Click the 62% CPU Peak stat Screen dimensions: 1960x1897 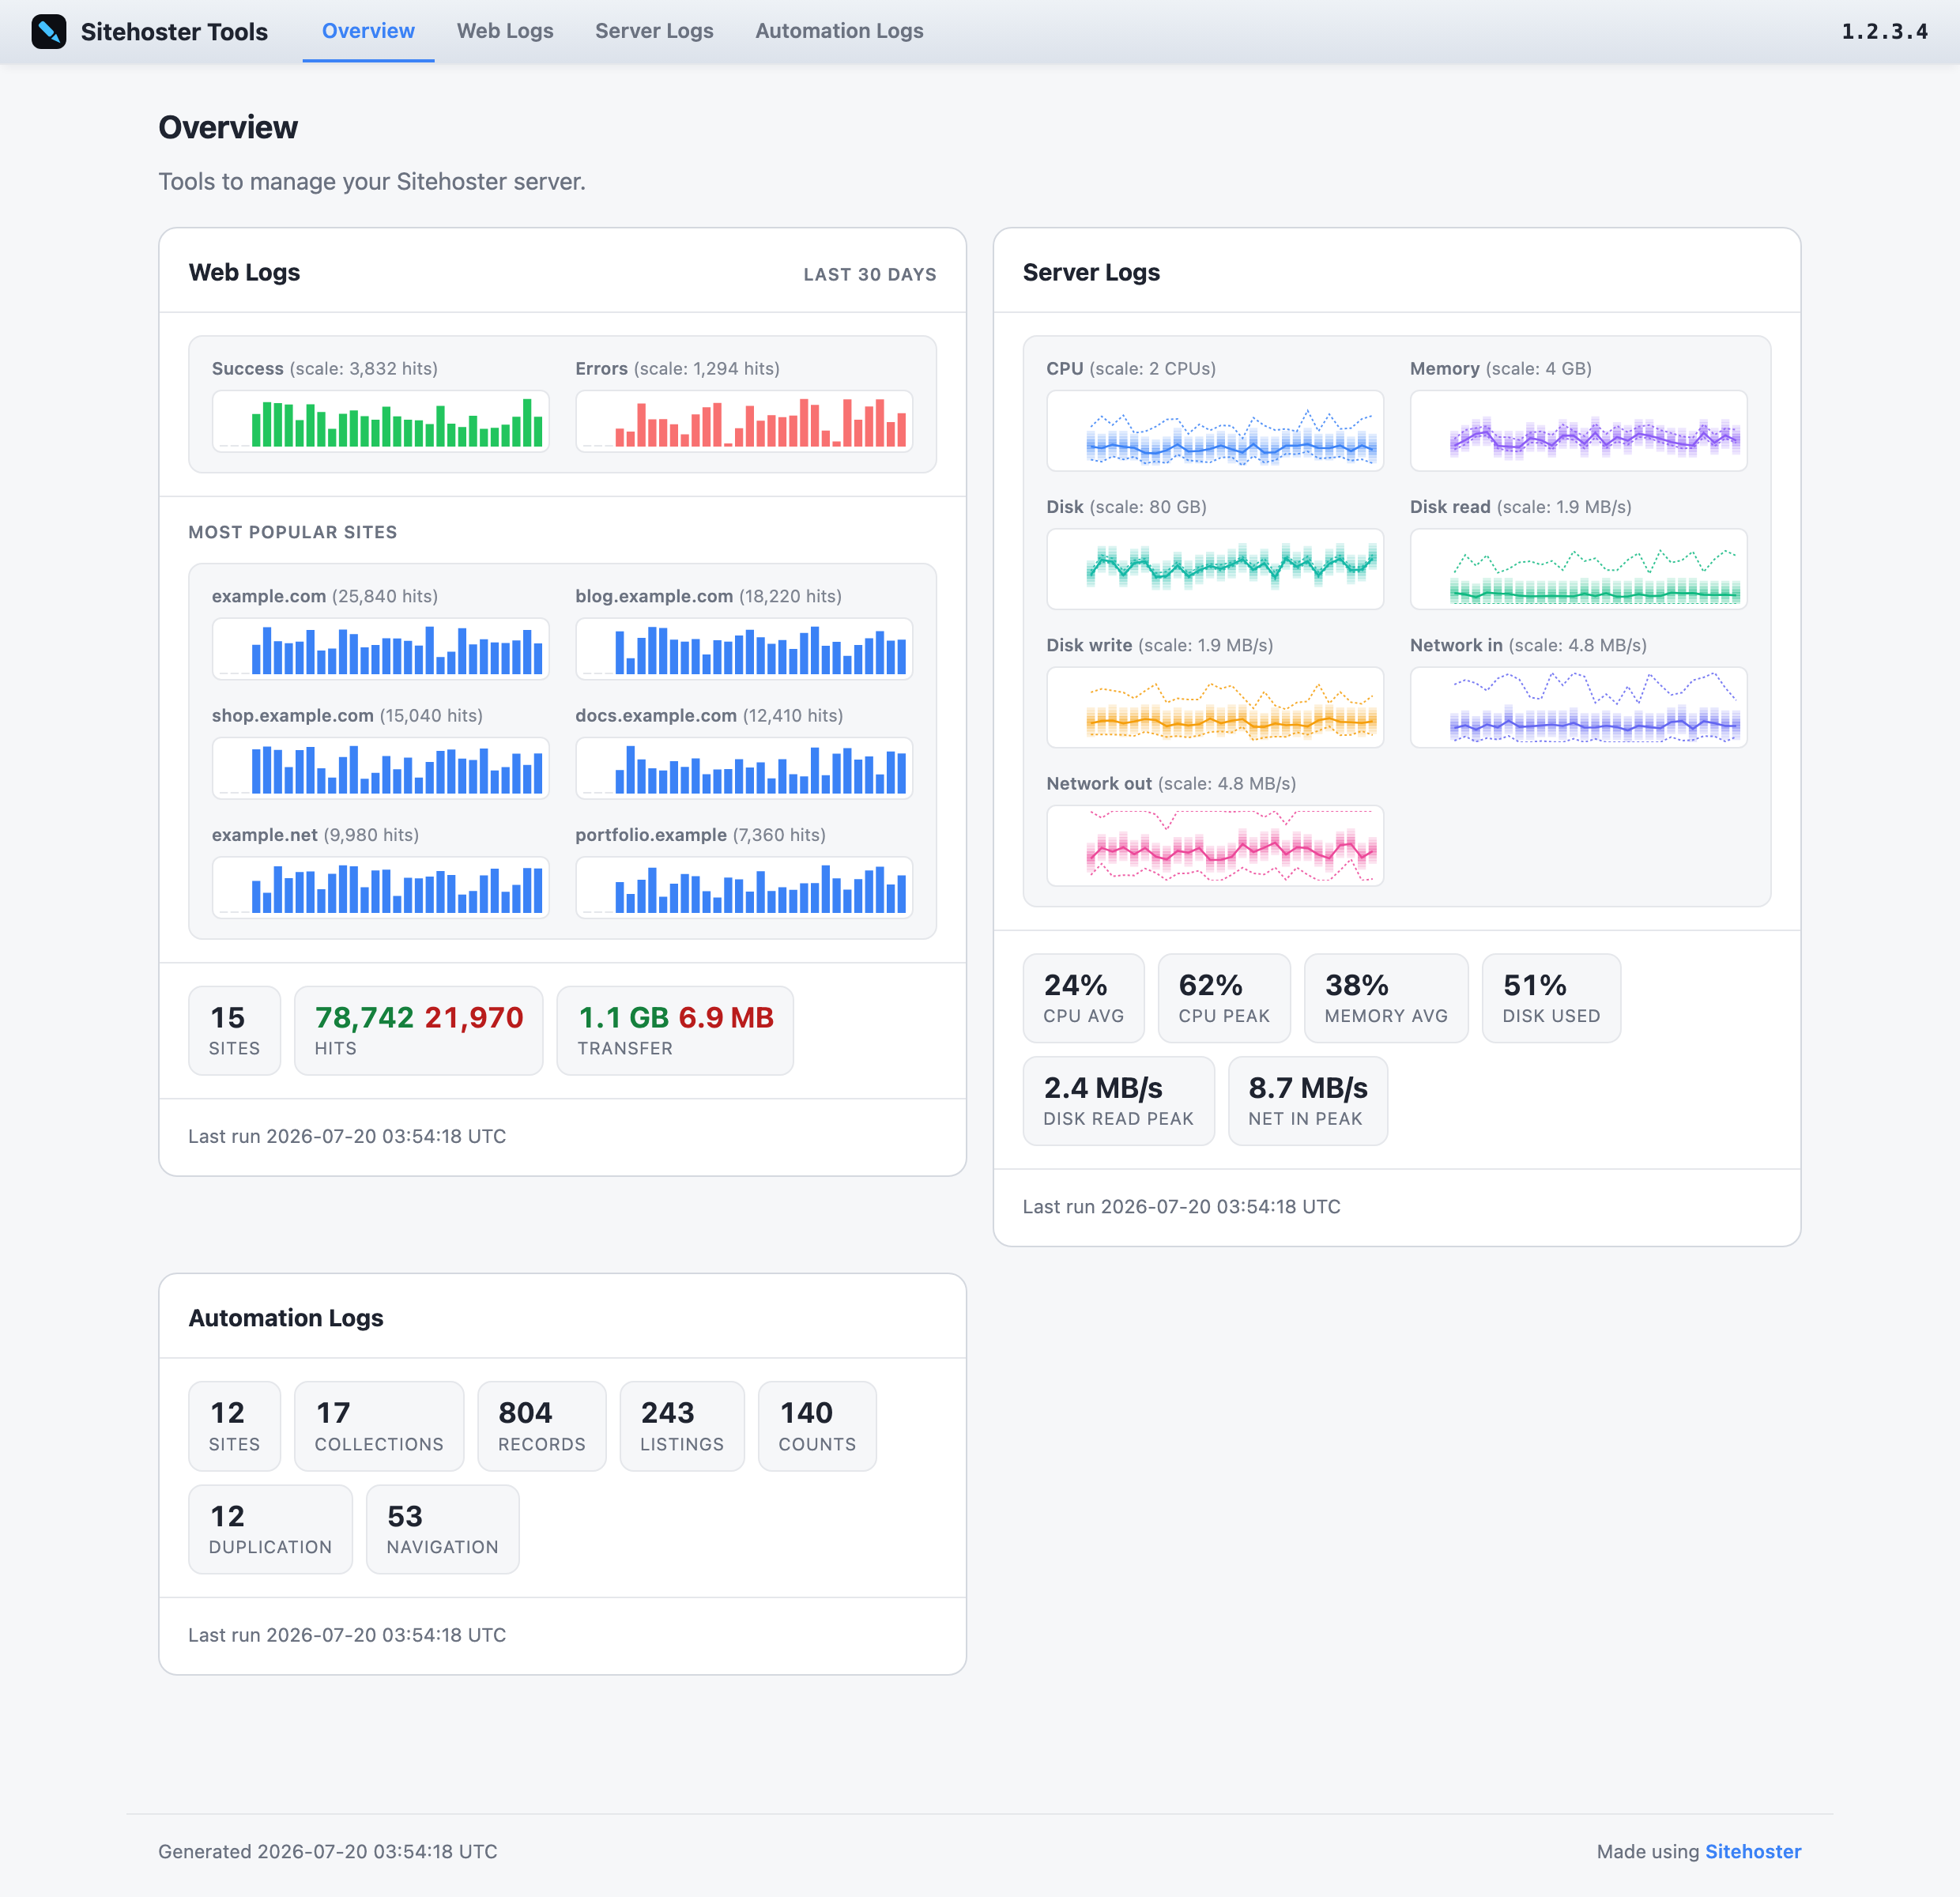(x=1224, y=998)
